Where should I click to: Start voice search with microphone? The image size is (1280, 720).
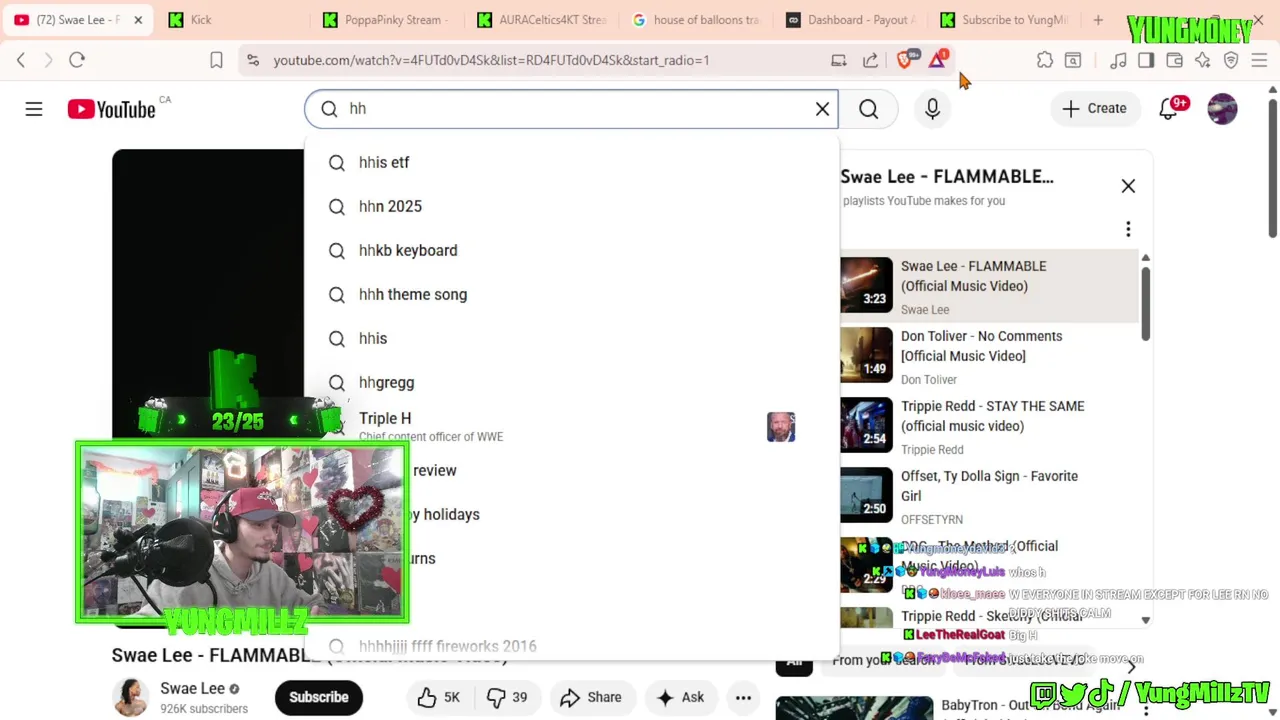click(932, 109)
